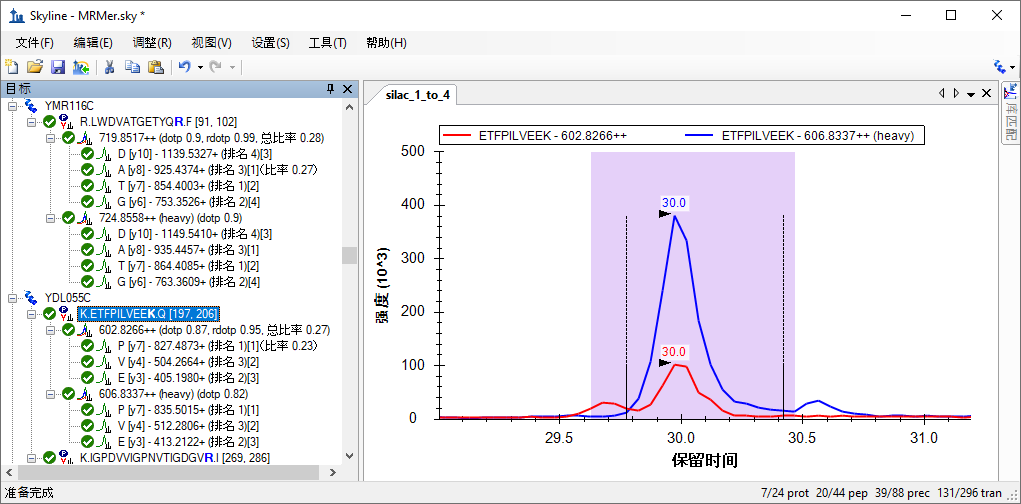The width and height of the screenshot is (1021, 504).
Task: Click green check on 719.8517++ precursor
Action: (68, 138)
